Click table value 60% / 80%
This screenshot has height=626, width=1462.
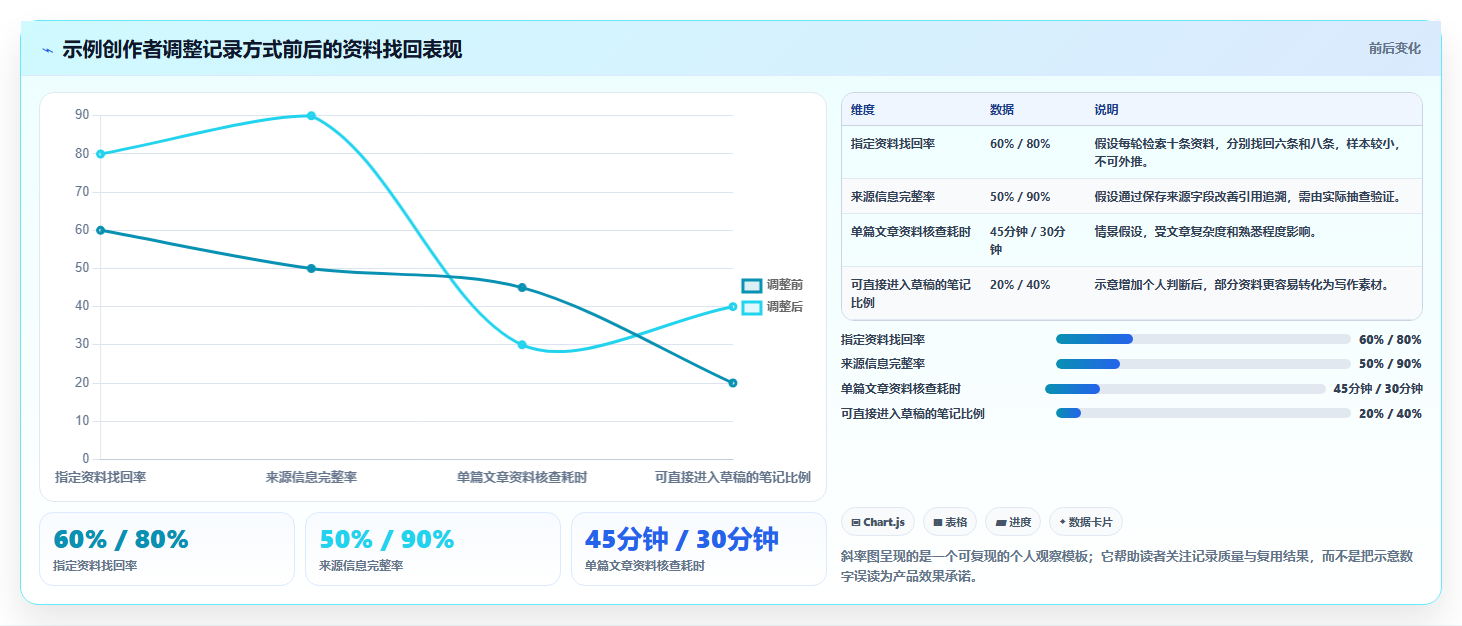(x=1020, y=144)
